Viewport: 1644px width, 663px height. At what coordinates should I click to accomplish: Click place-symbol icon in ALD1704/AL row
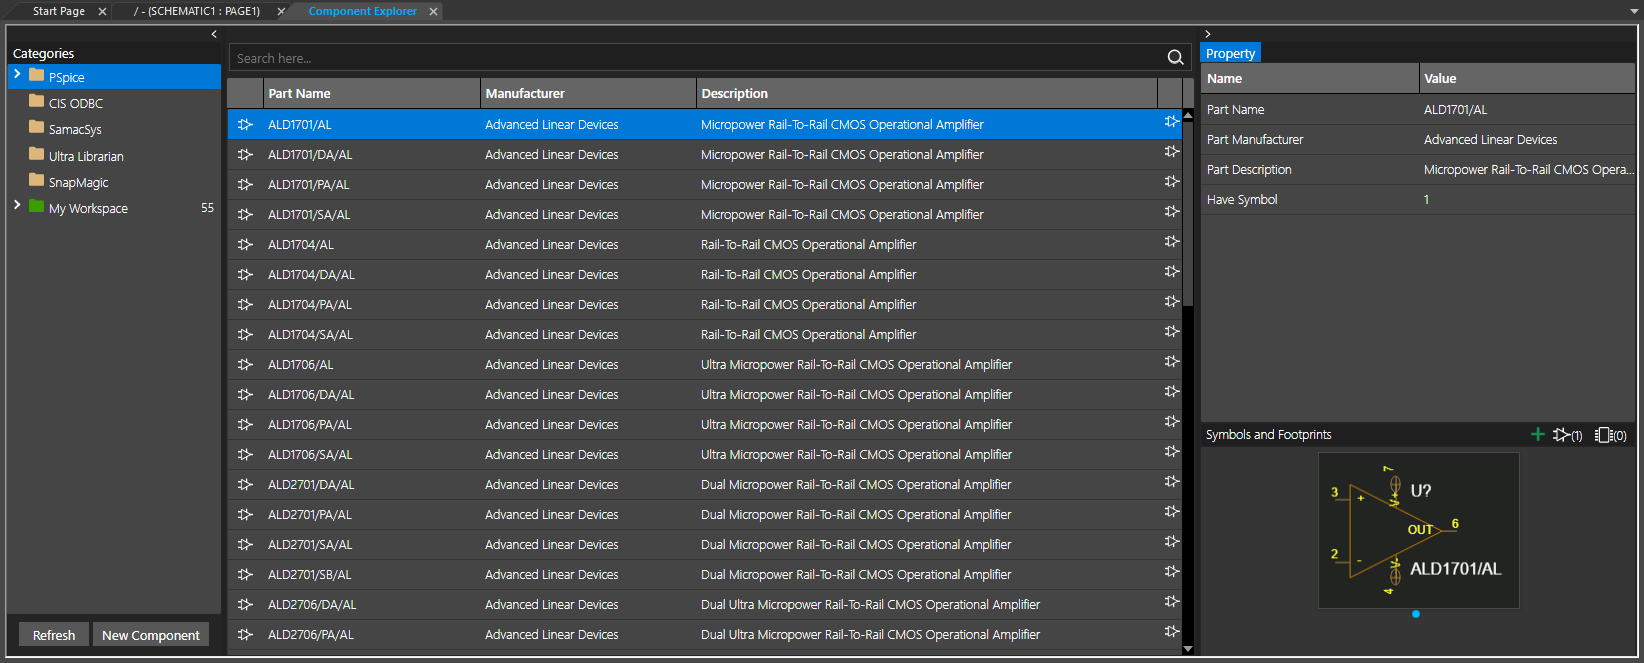point(1171,242)
